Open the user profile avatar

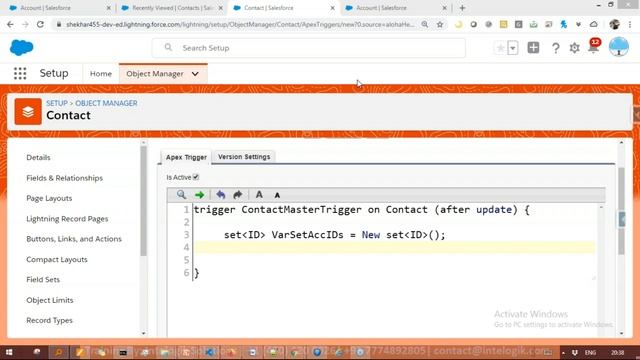619,47
